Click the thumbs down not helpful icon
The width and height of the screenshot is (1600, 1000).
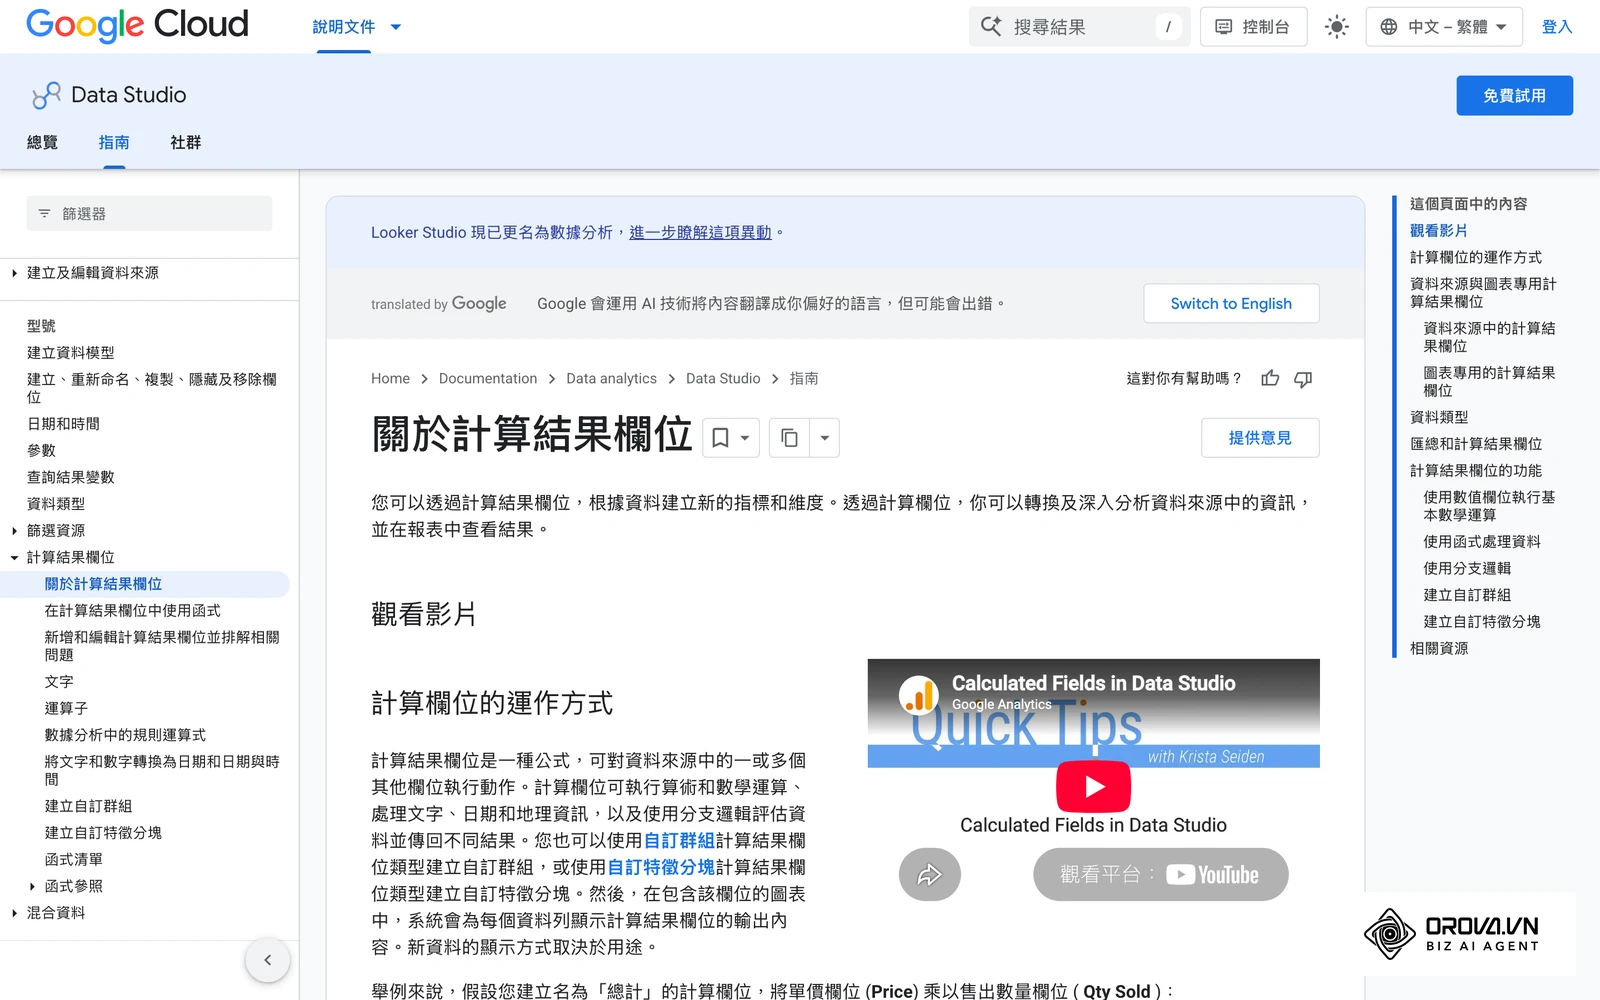point(1303,378)
